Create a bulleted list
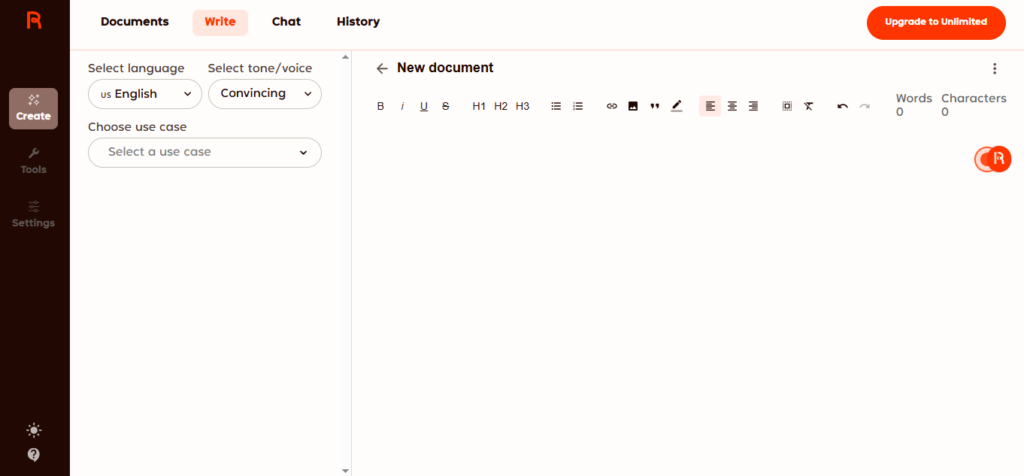Viewport: 1024px width, 476px height. tap(556, 106)
